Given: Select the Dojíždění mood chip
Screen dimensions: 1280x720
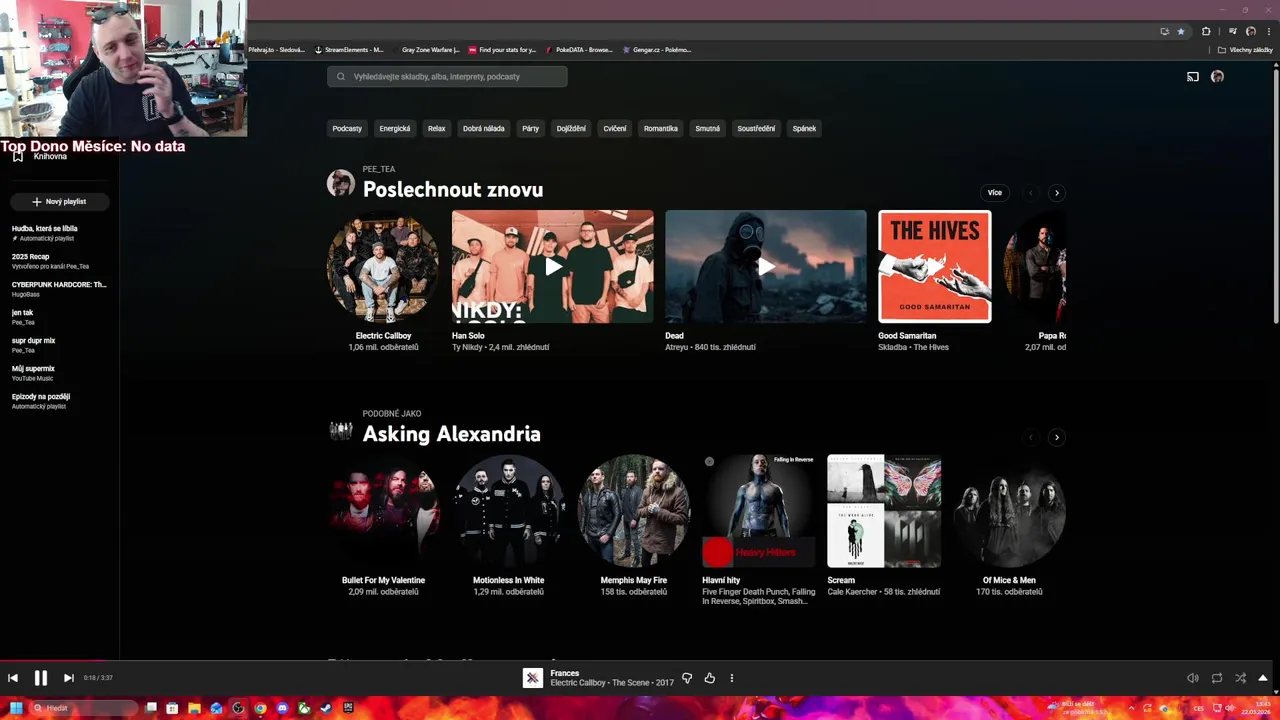Looking at the screenshot, I should coord(571,128).
